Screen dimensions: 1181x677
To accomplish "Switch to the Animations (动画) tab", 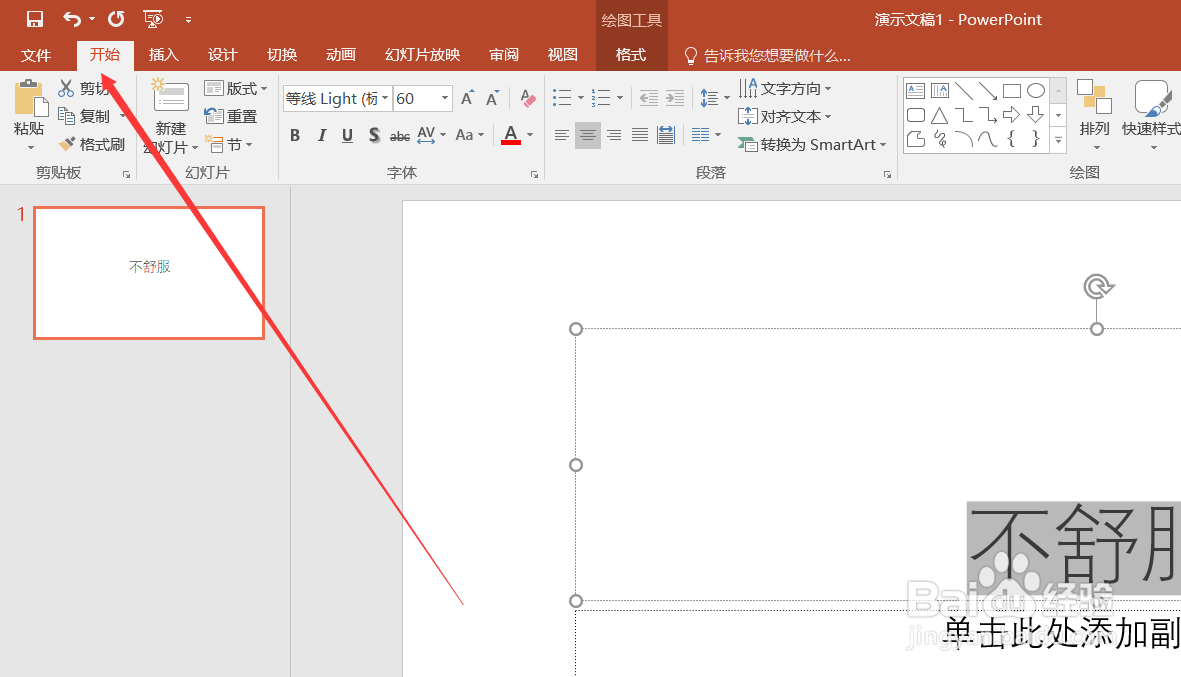I will click(x=340, y=55).
